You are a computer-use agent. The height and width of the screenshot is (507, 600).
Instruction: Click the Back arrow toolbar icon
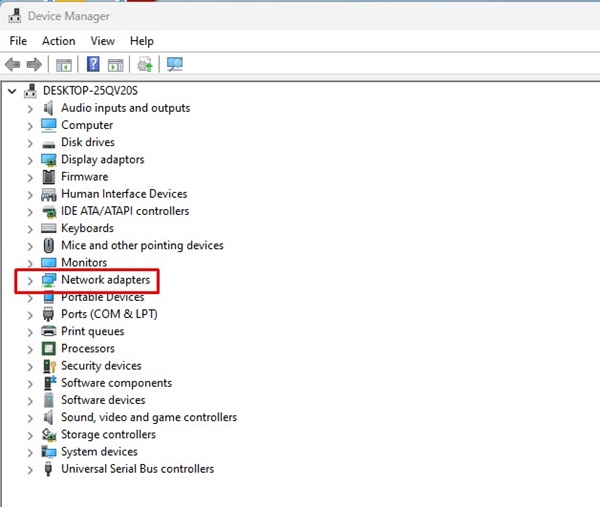coord(13,64)
